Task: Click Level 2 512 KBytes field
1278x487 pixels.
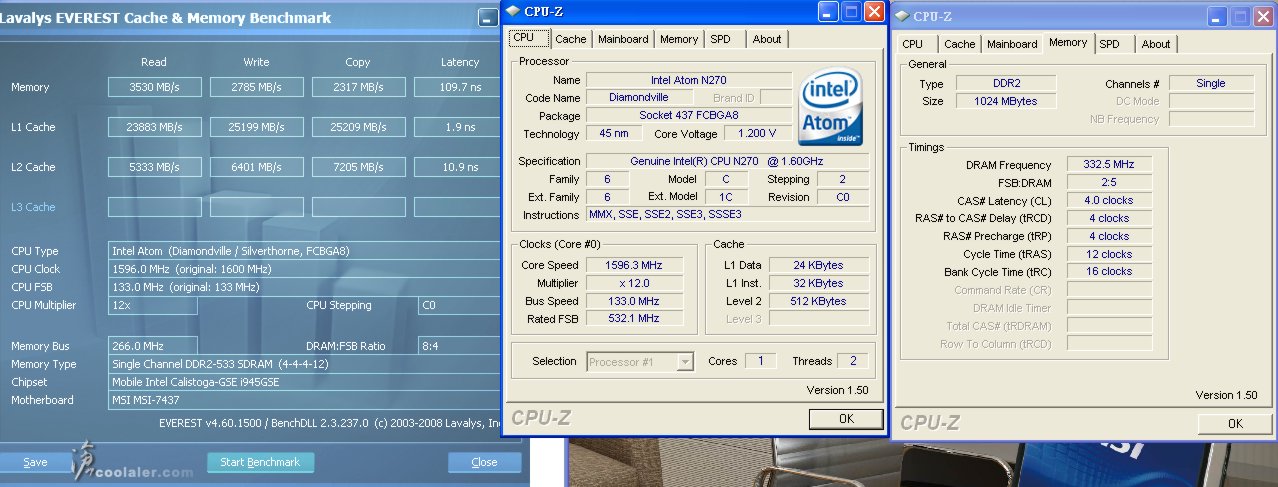Action: click(819, 301)
